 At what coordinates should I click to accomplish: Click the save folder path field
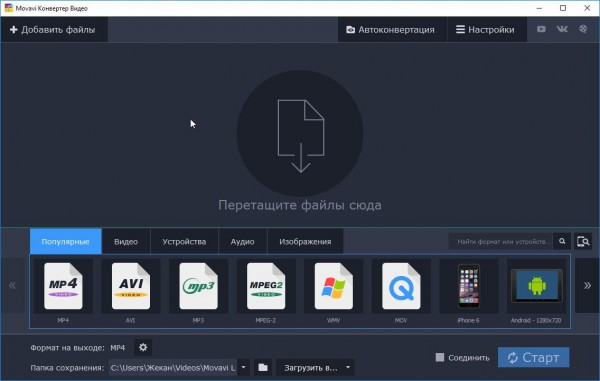tap(173, 368)
